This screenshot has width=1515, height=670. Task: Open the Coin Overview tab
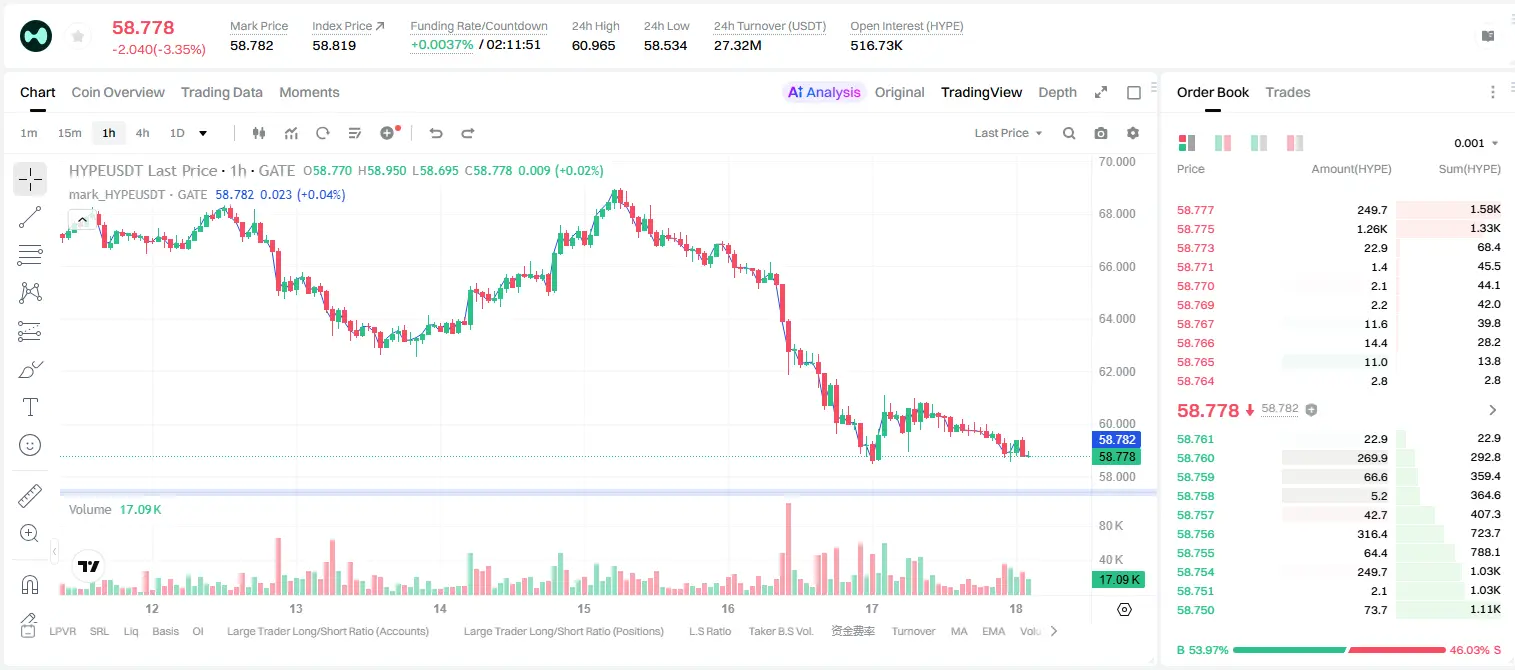118,92
